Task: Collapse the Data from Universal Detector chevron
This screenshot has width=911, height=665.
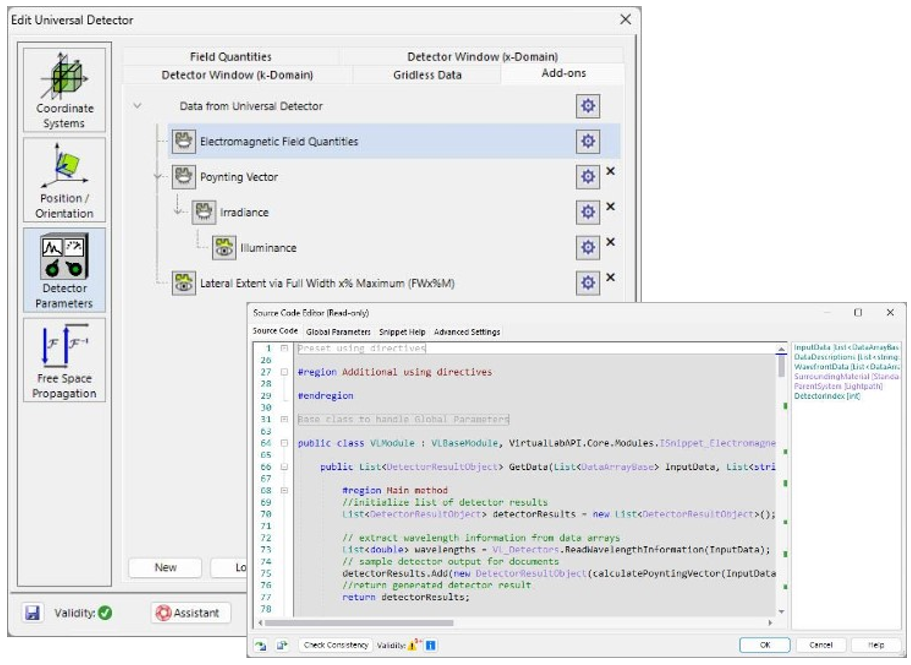Action: 137,106
